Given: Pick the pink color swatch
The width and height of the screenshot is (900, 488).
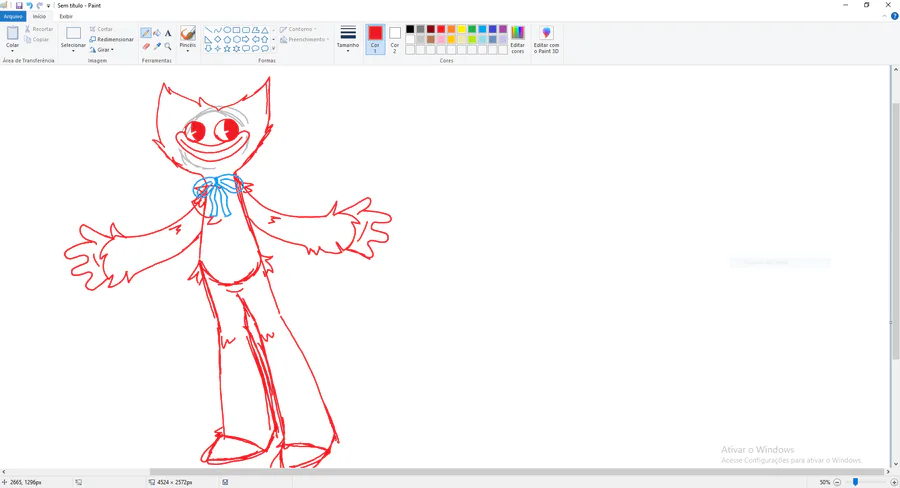Looking at the screenshot, I should coord(441,40).
